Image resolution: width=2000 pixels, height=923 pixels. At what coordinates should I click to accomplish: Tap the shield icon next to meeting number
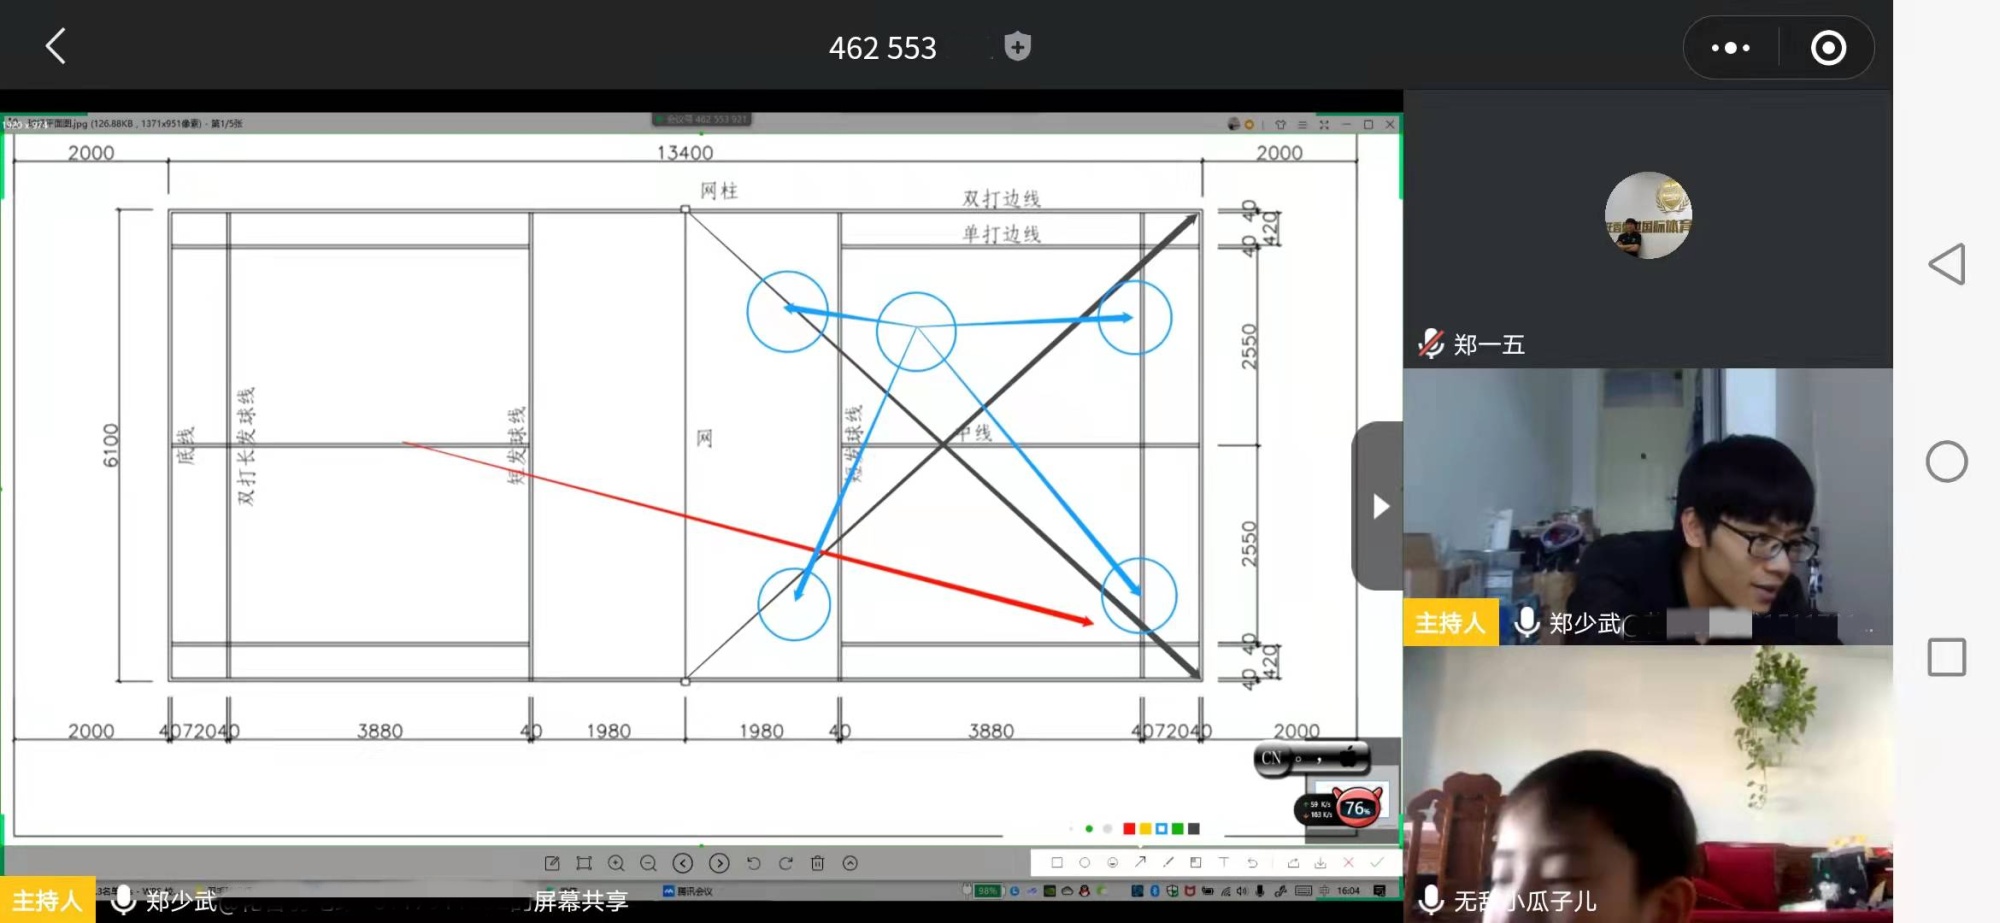pyautogui.click(x=1017, y=47)
